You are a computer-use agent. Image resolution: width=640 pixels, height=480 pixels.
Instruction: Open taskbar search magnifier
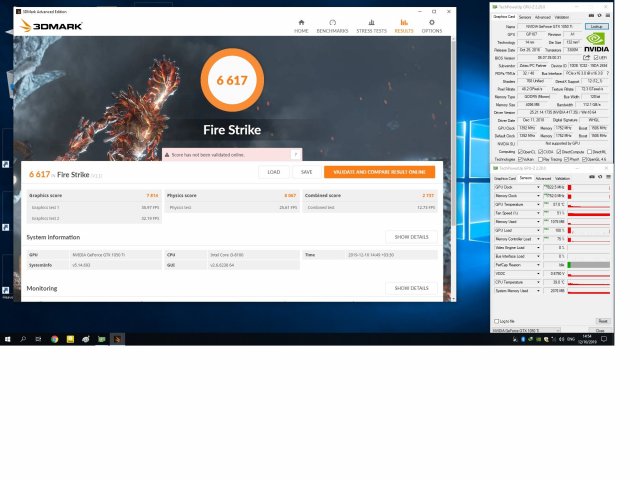(23, 339)
